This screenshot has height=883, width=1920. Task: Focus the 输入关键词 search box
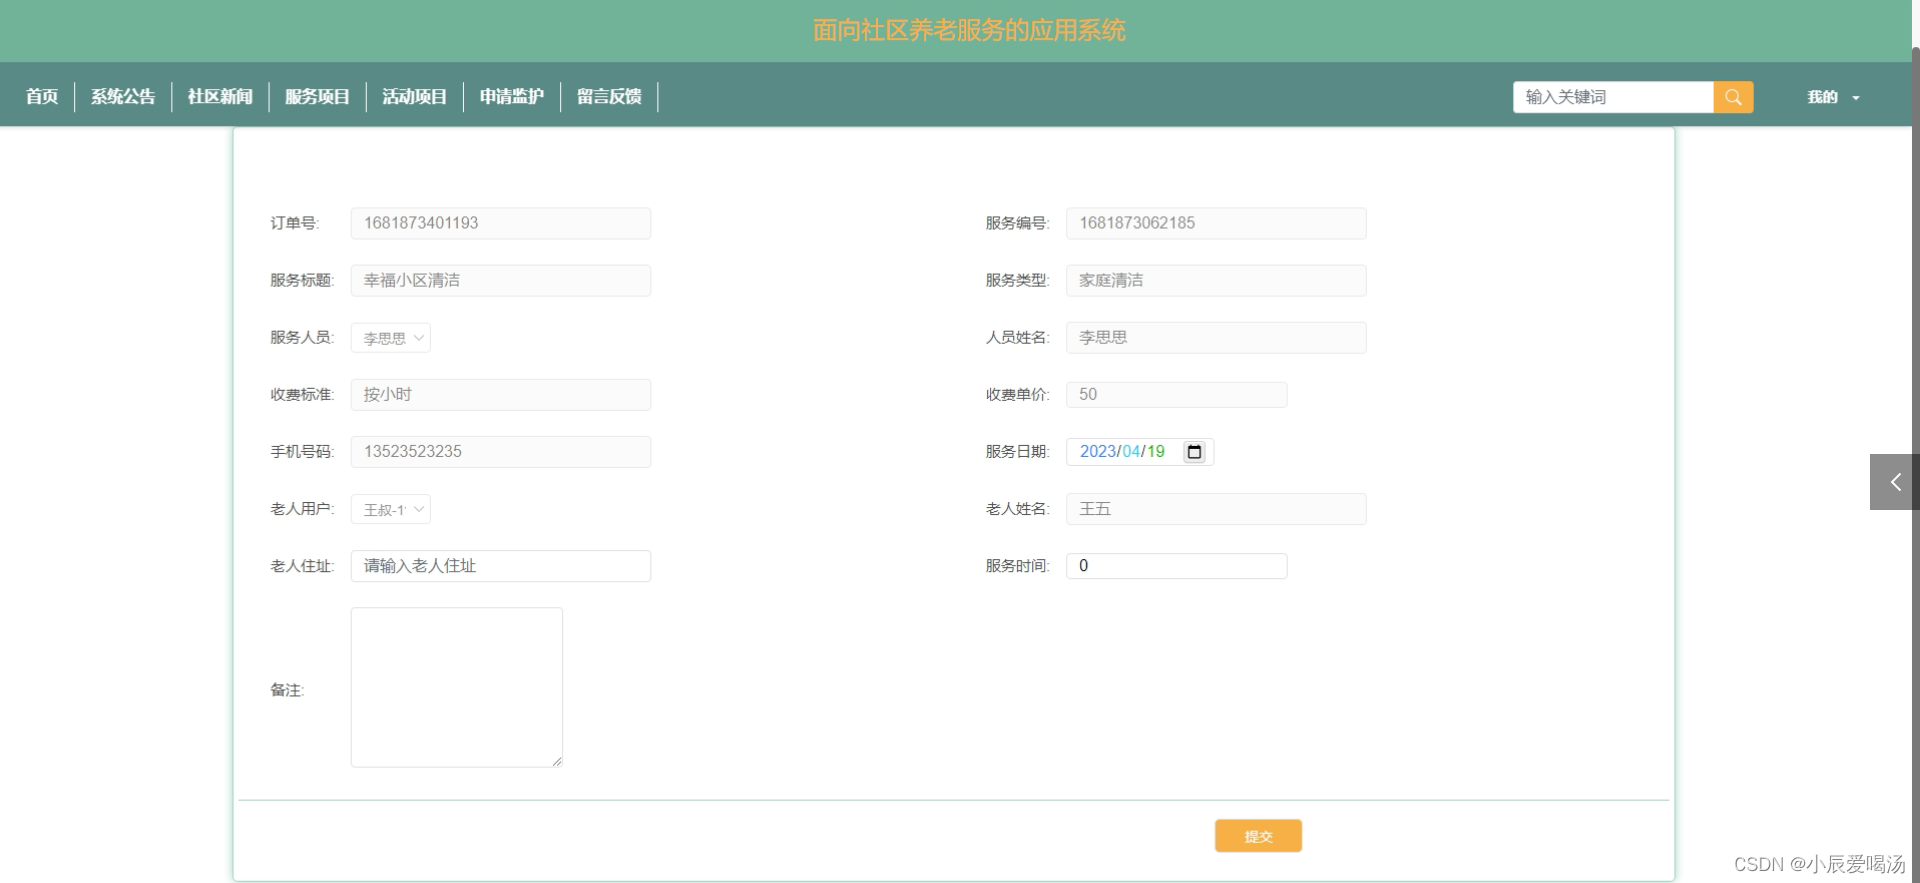click(1613, 97)
